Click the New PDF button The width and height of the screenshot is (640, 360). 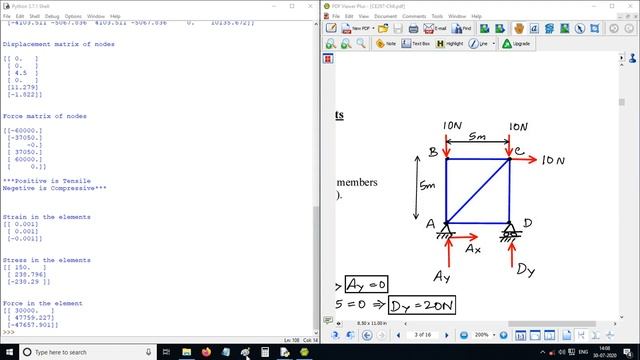356,28
